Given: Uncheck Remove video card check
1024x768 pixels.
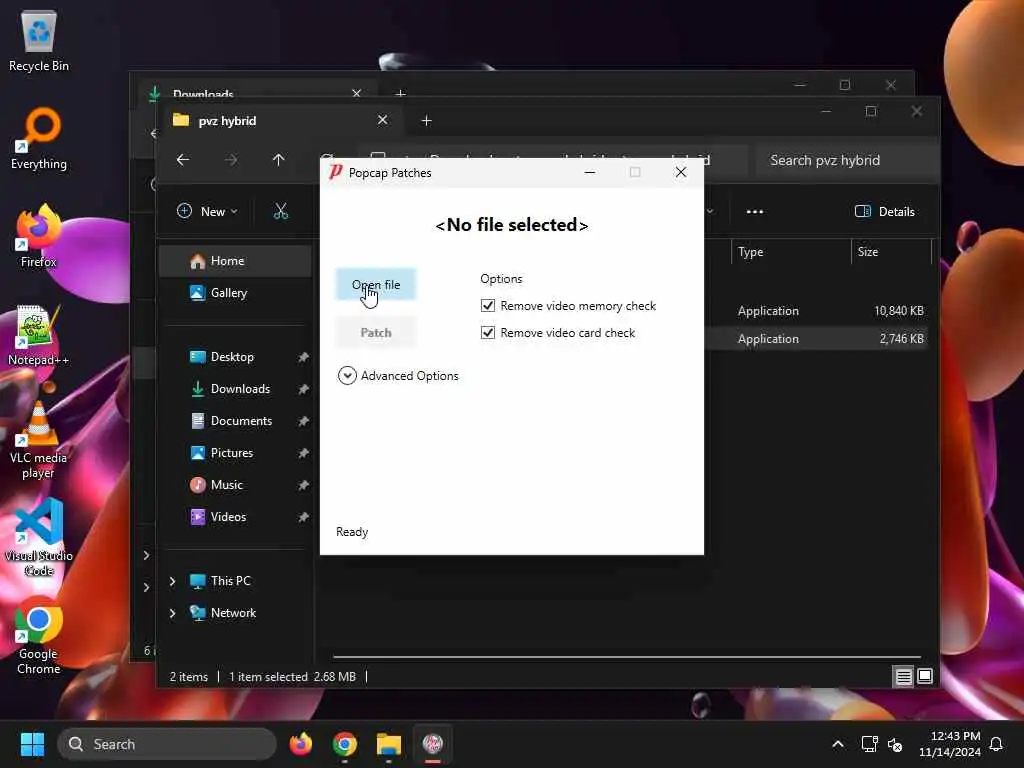Looking at the screenshot, I should 488,332.
